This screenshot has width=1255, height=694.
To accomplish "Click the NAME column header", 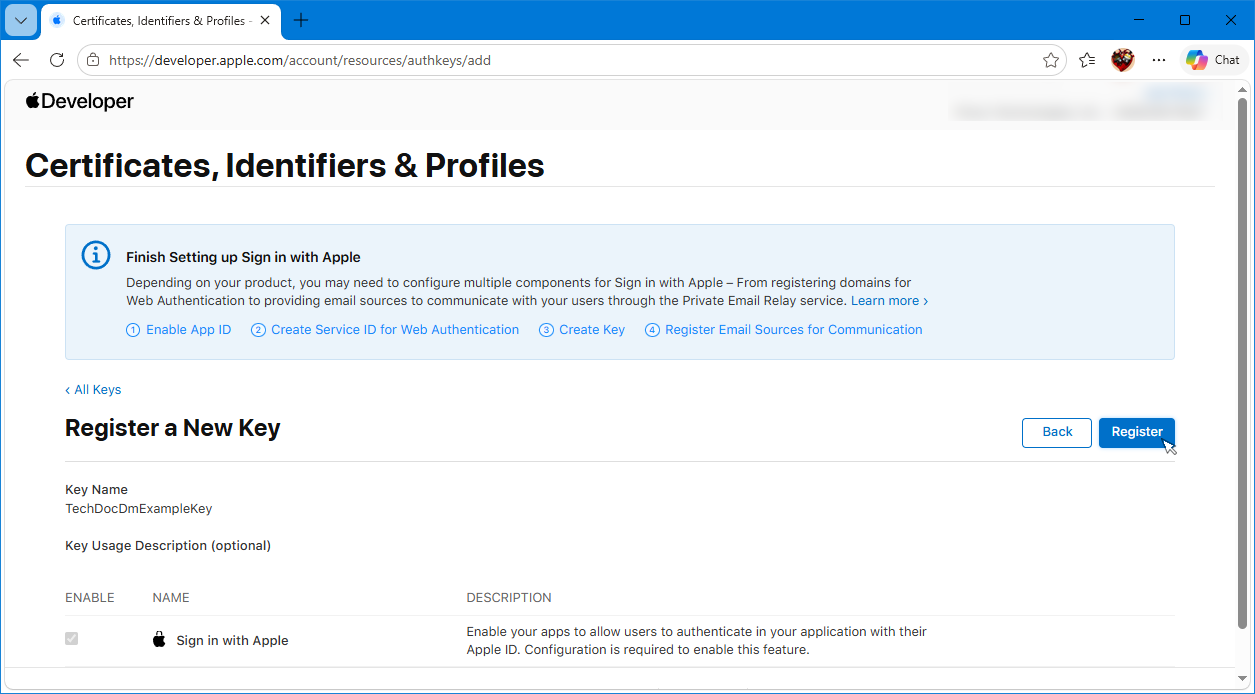I will 171,598.
